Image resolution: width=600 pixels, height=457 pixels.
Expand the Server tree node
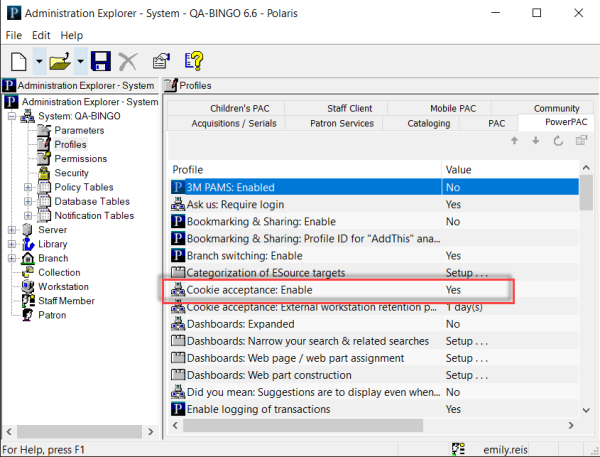(x=11, y=230)
